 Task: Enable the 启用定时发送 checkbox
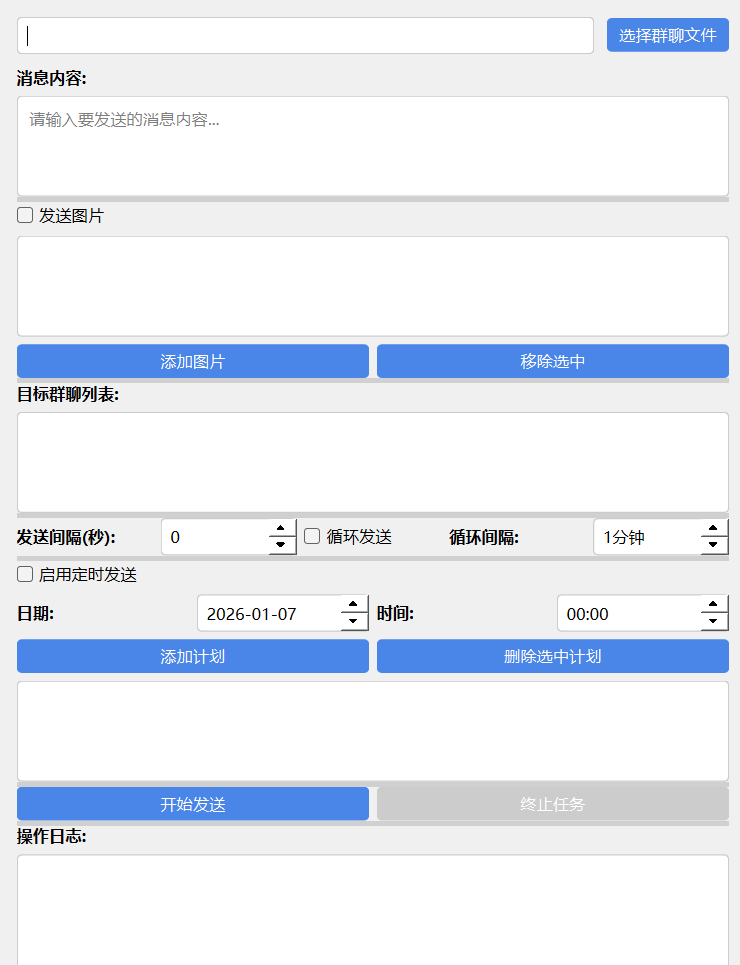[26, 575]
